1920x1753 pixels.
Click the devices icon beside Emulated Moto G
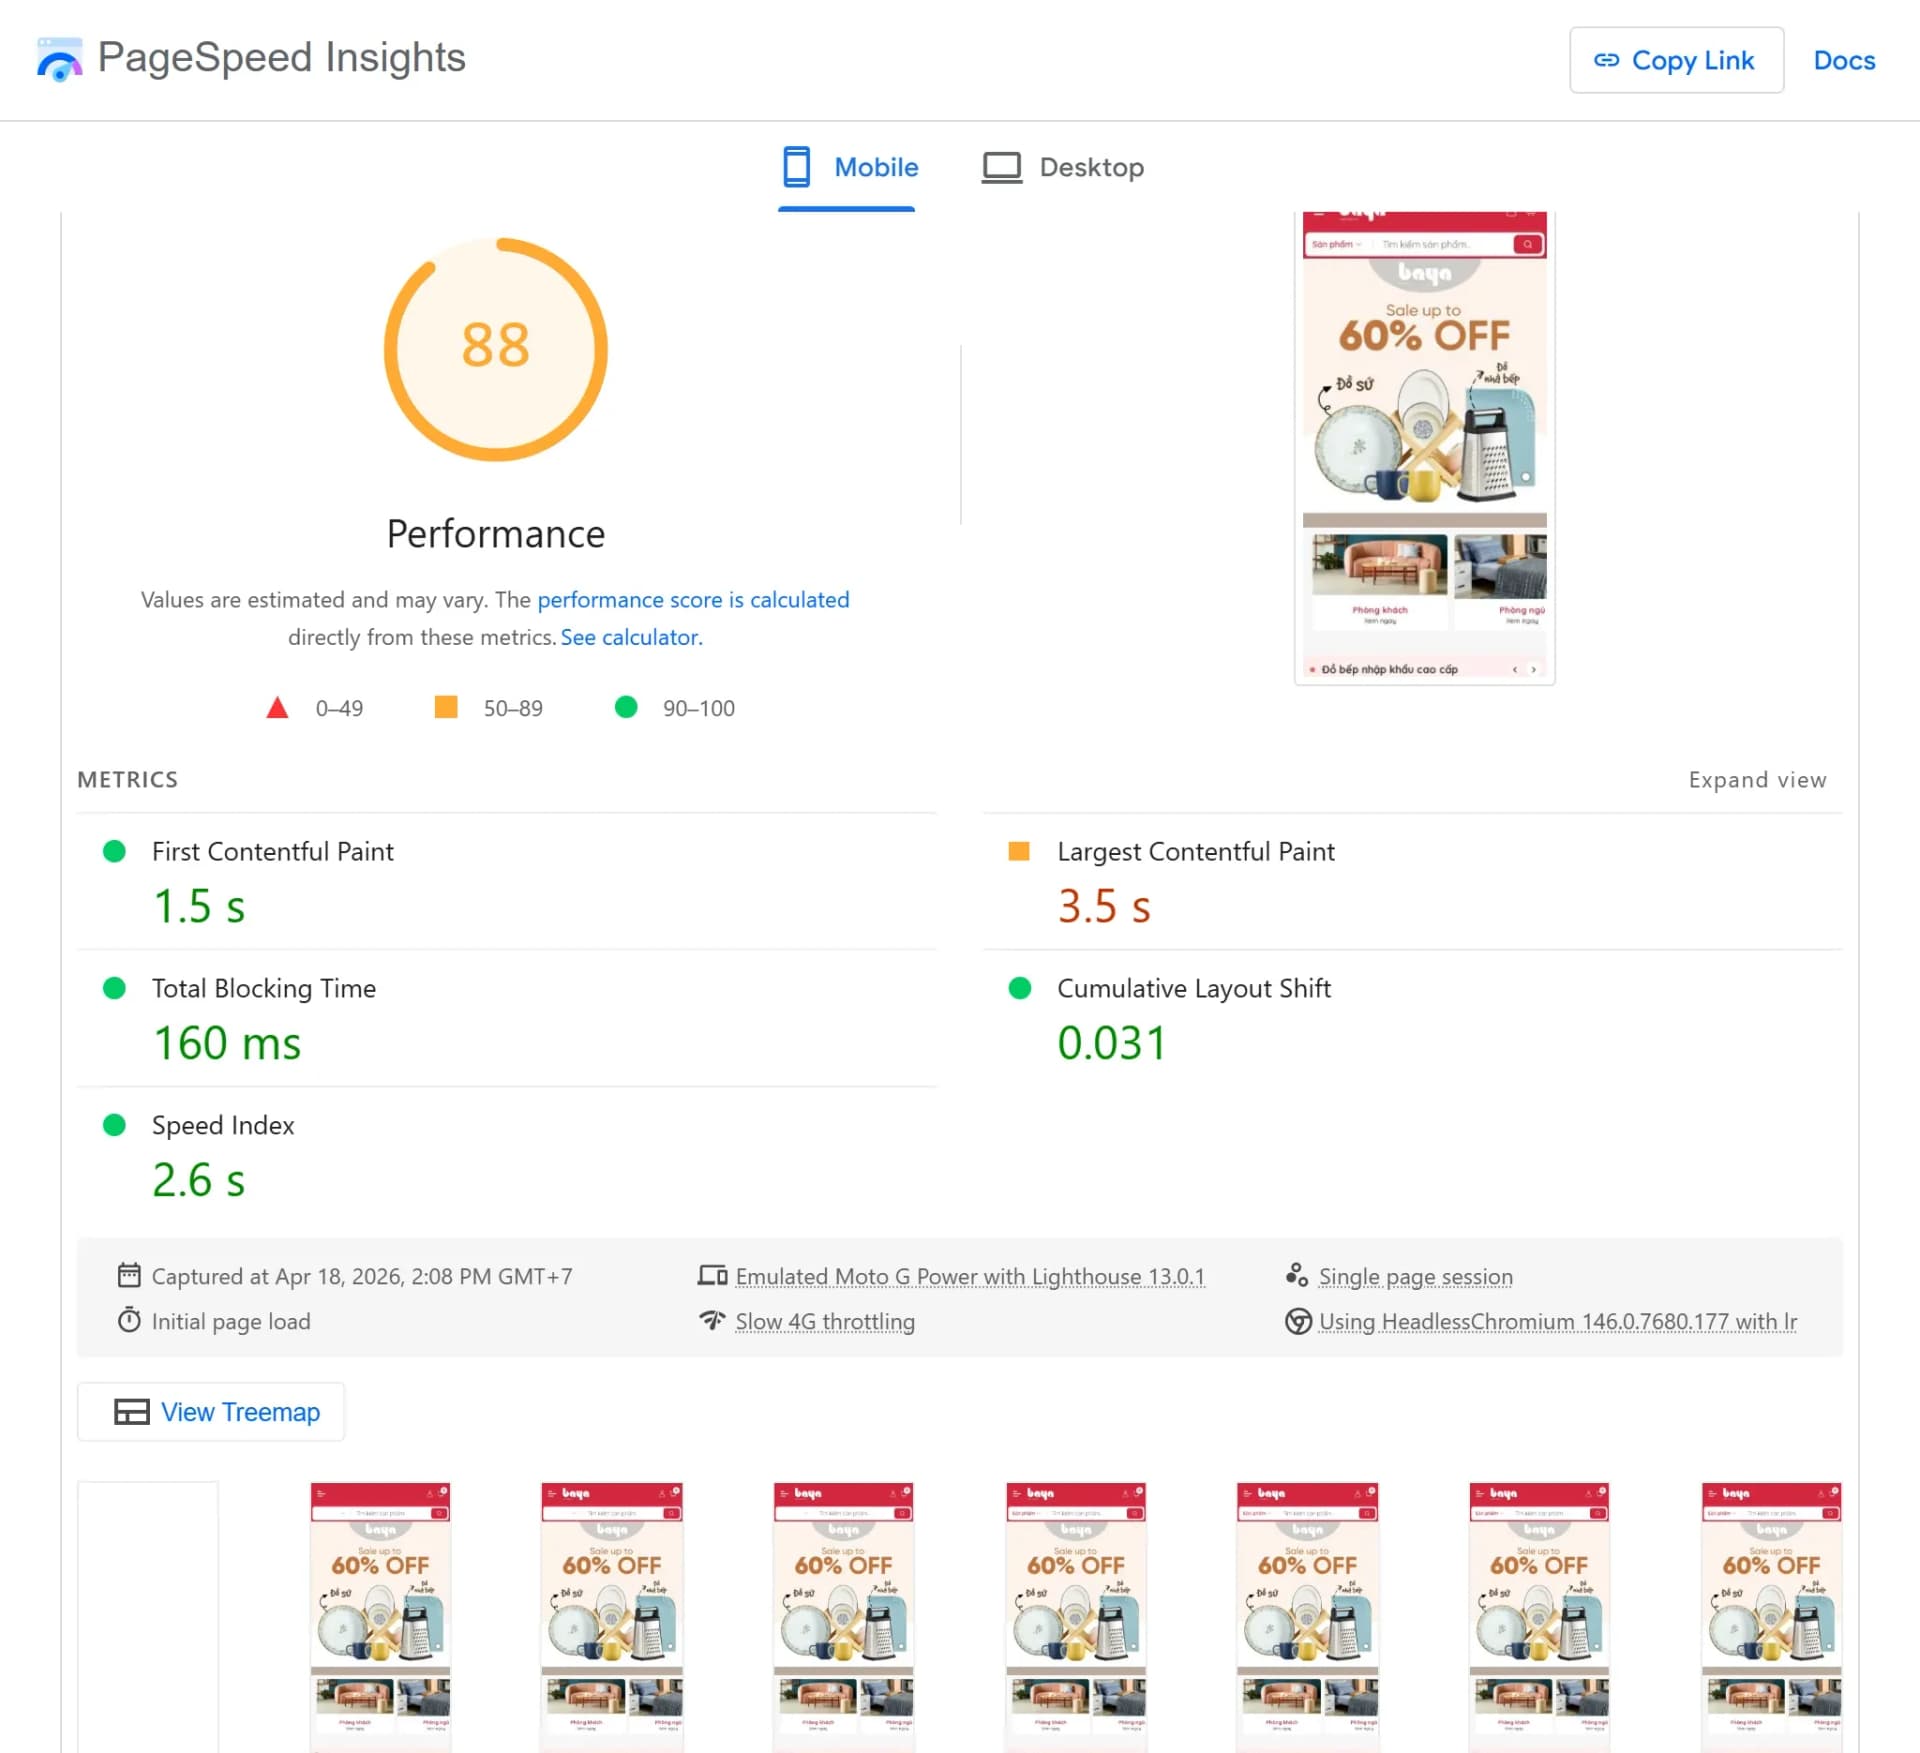point(712,1275)
